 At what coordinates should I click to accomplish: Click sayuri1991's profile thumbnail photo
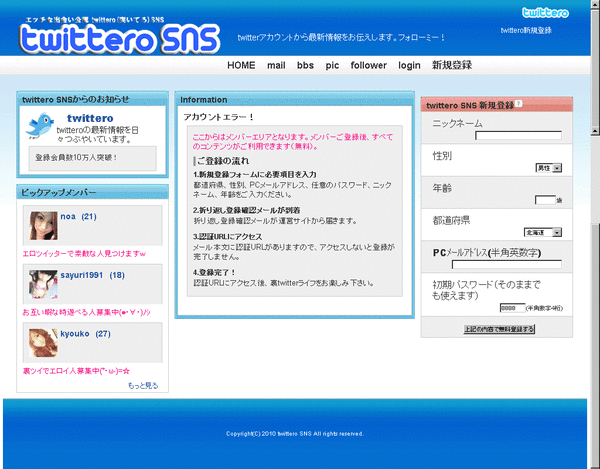click(43, 284)
